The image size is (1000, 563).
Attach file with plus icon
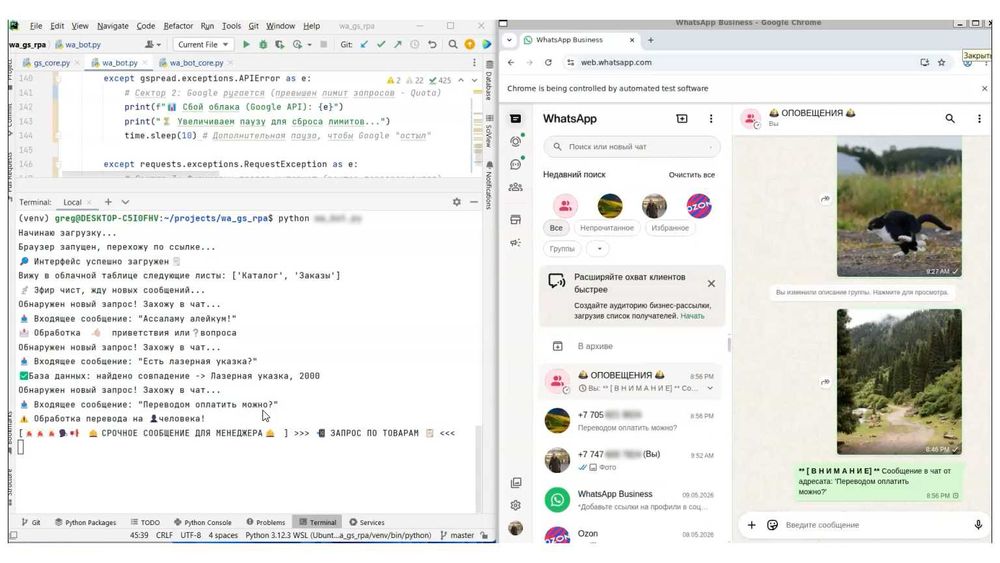pos(751,525)
